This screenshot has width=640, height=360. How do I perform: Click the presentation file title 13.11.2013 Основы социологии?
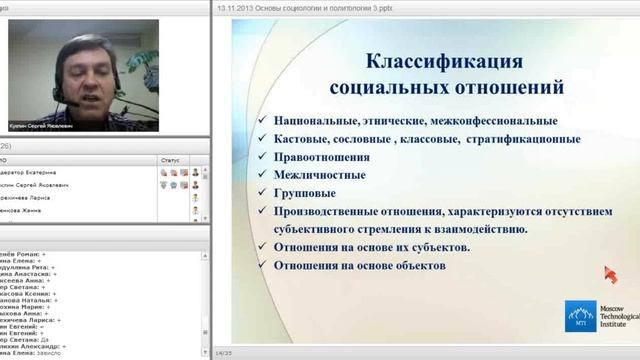click(304, 8)
